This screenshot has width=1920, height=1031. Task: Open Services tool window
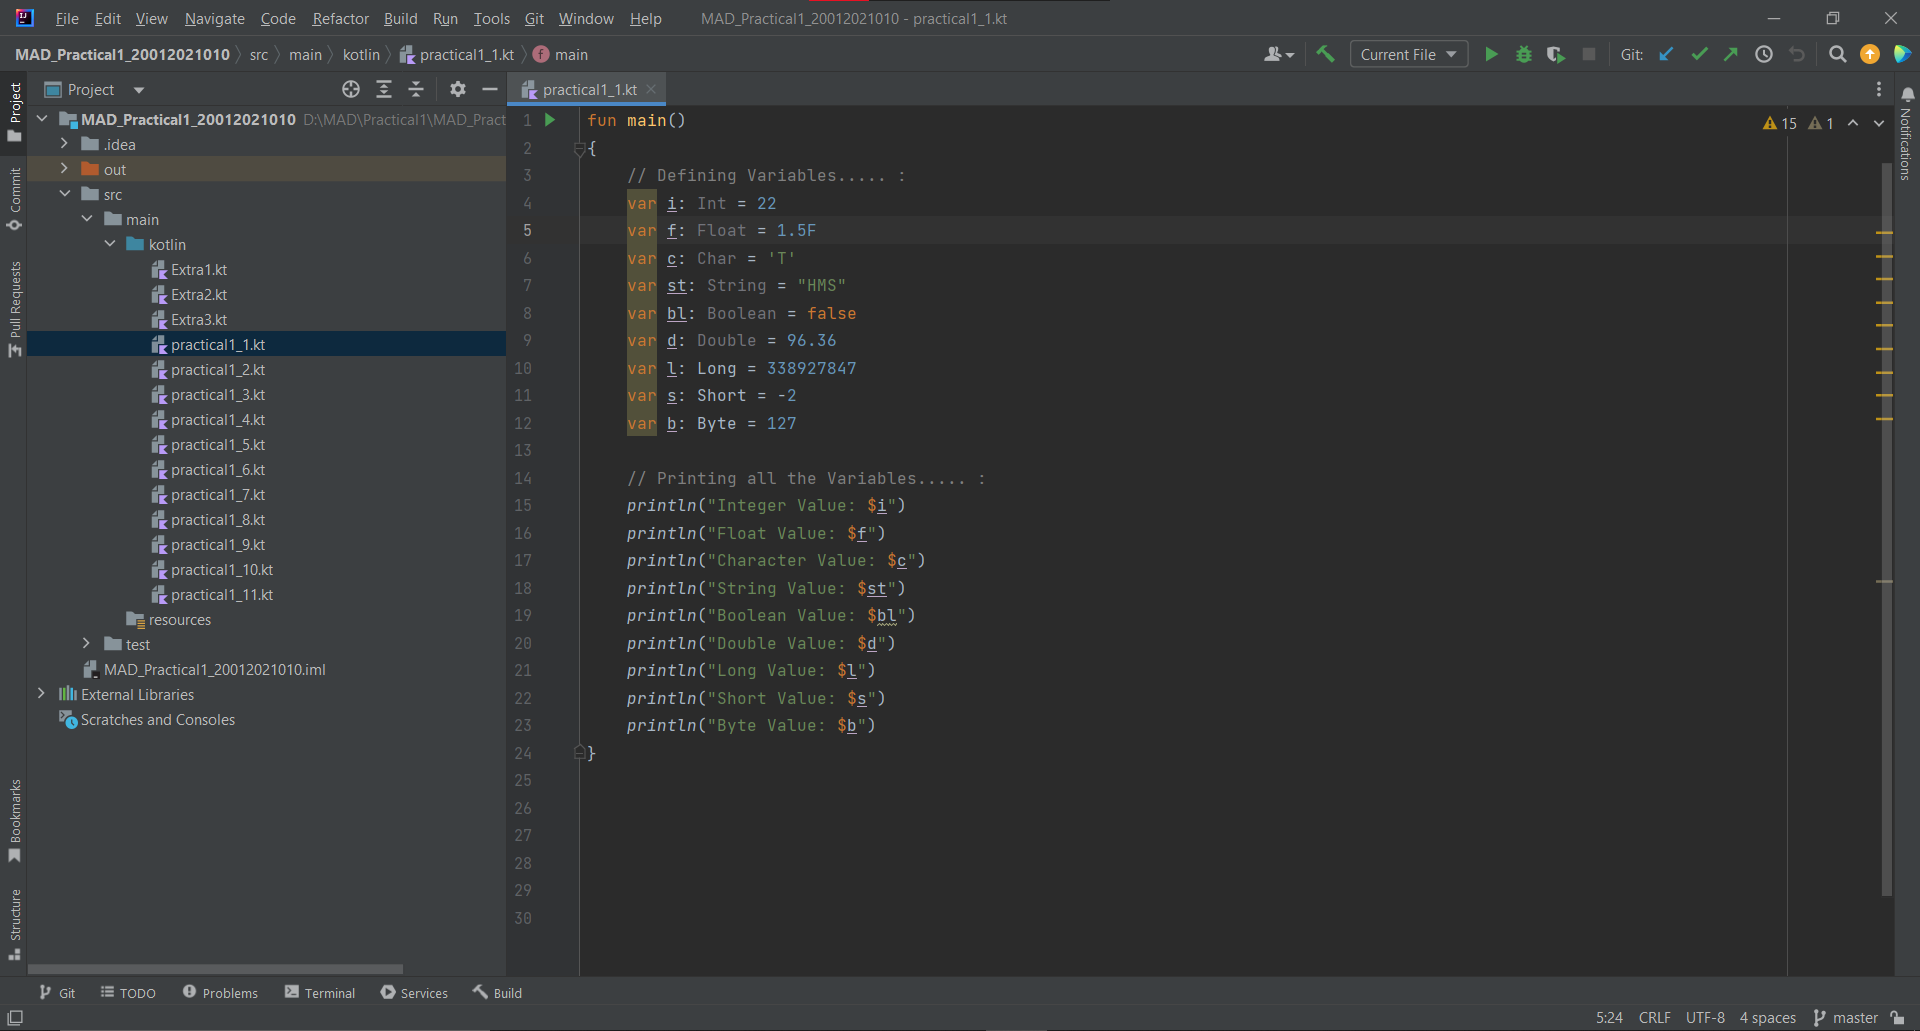pyautogui.click(x=414, y=993)
